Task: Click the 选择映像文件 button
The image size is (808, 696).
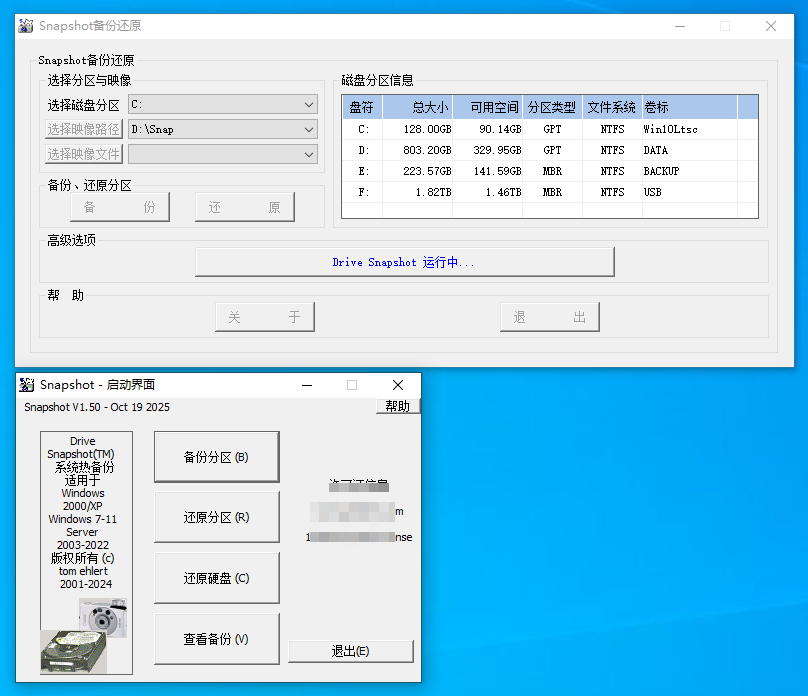Action: point(83,154)
